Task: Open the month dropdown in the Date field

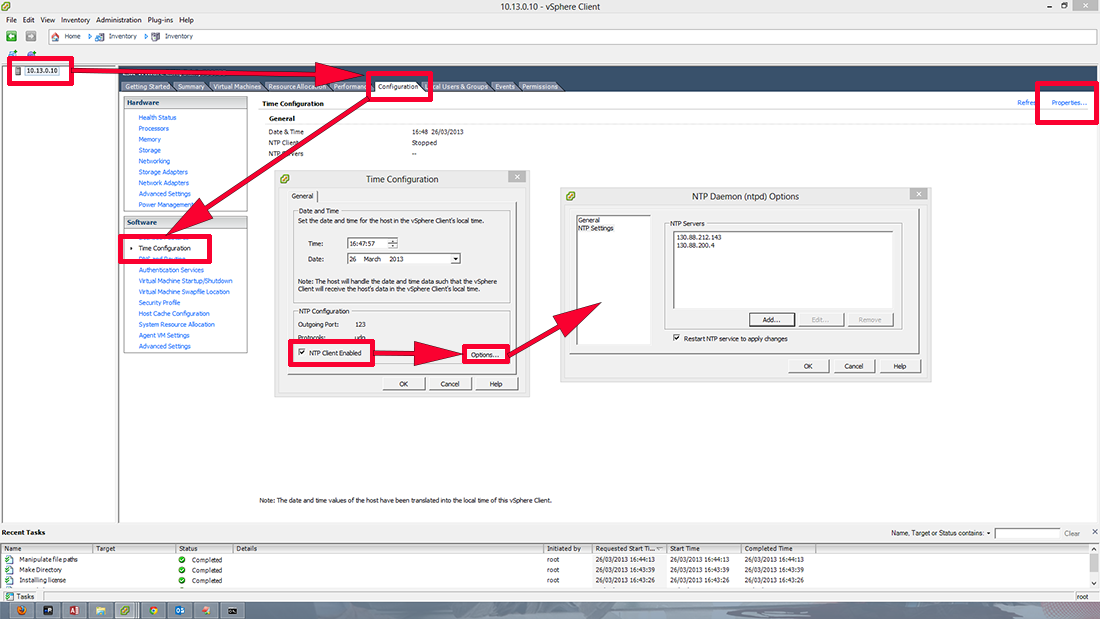Action: pos(455,258)
